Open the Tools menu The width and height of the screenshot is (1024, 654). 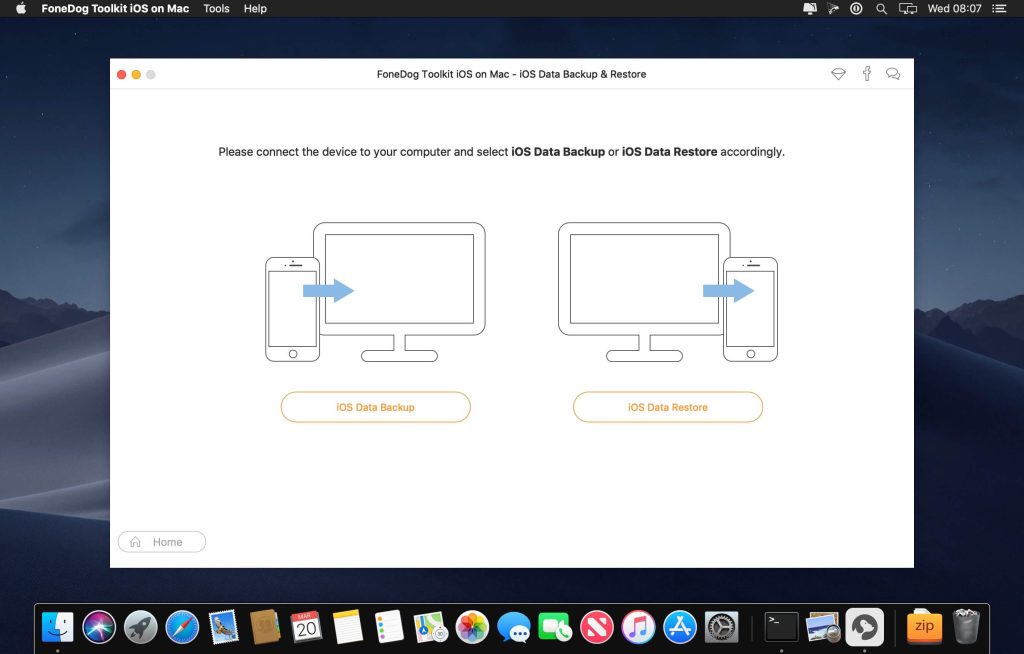pos(216,8)
